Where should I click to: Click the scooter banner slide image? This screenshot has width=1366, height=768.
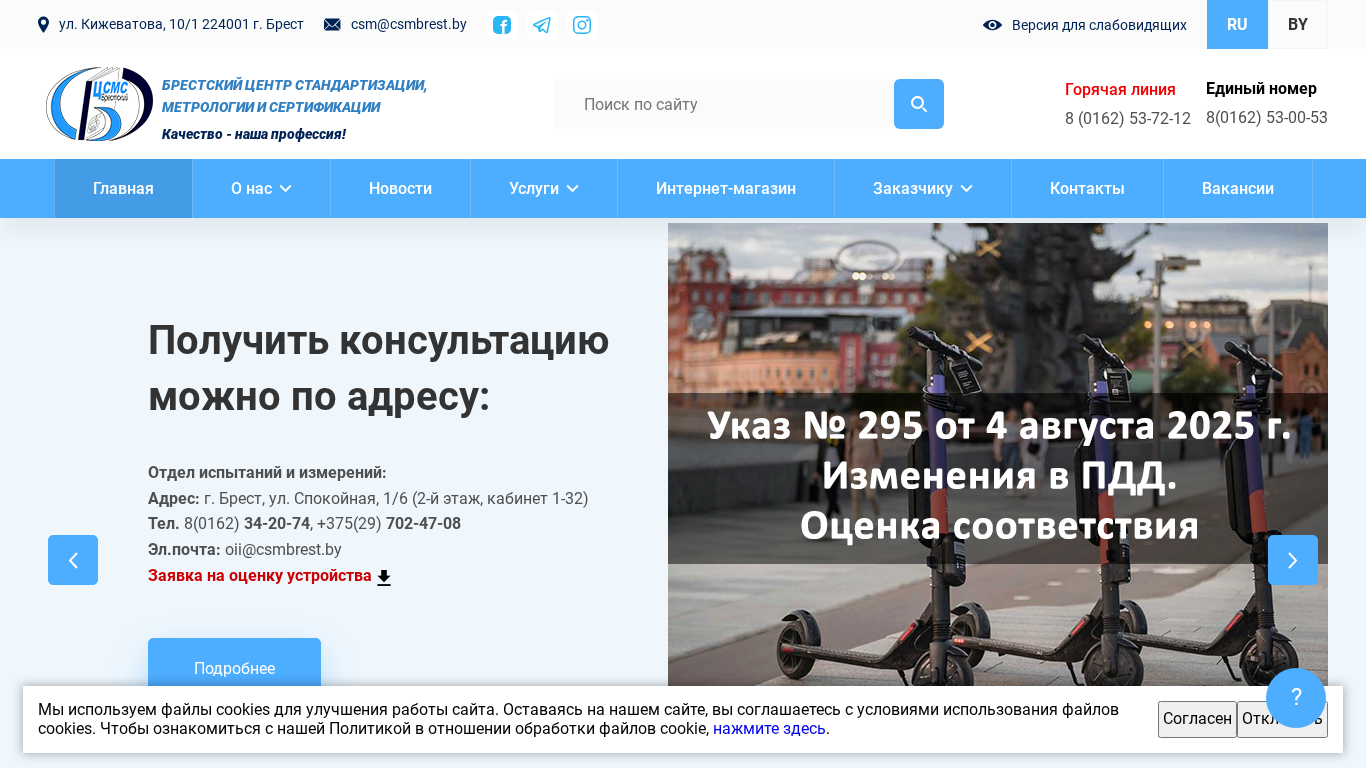998,455
